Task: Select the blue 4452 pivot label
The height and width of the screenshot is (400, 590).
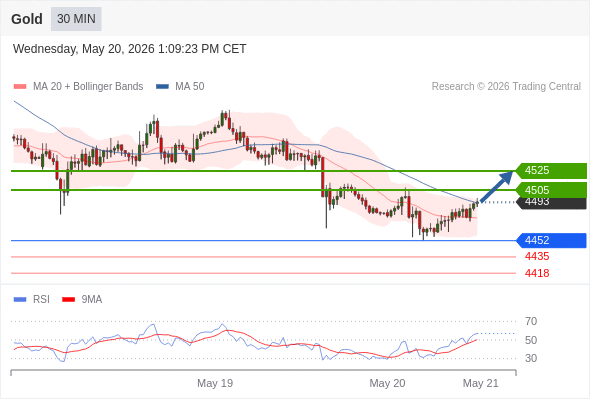Action: point(551,240)
